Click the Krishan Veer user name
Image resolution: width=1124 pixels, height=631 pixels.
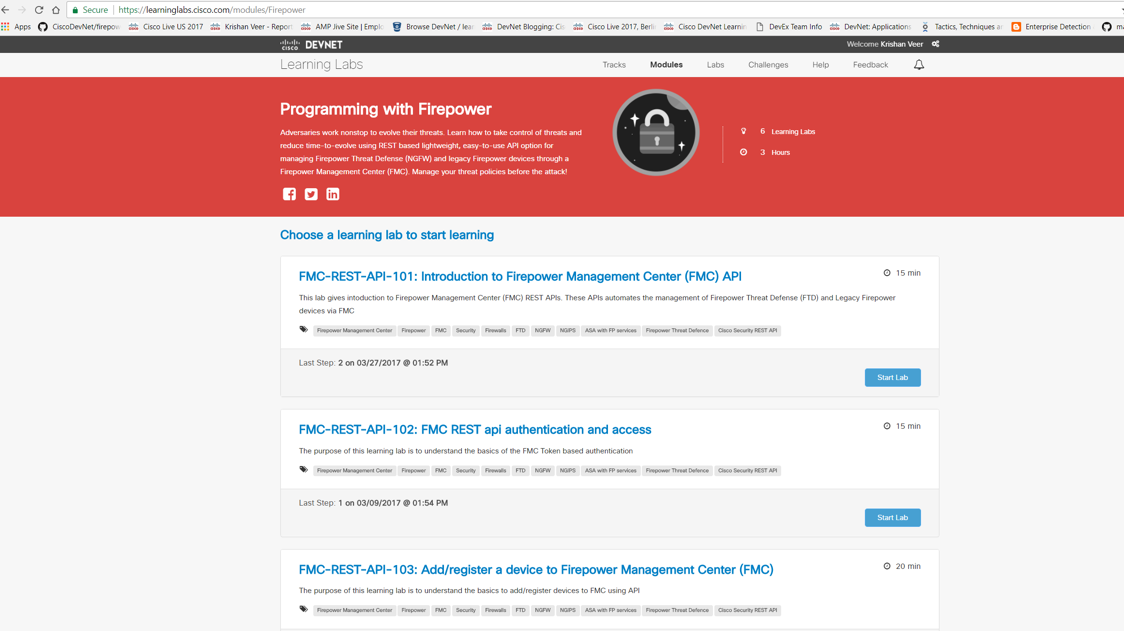point(902,44)
